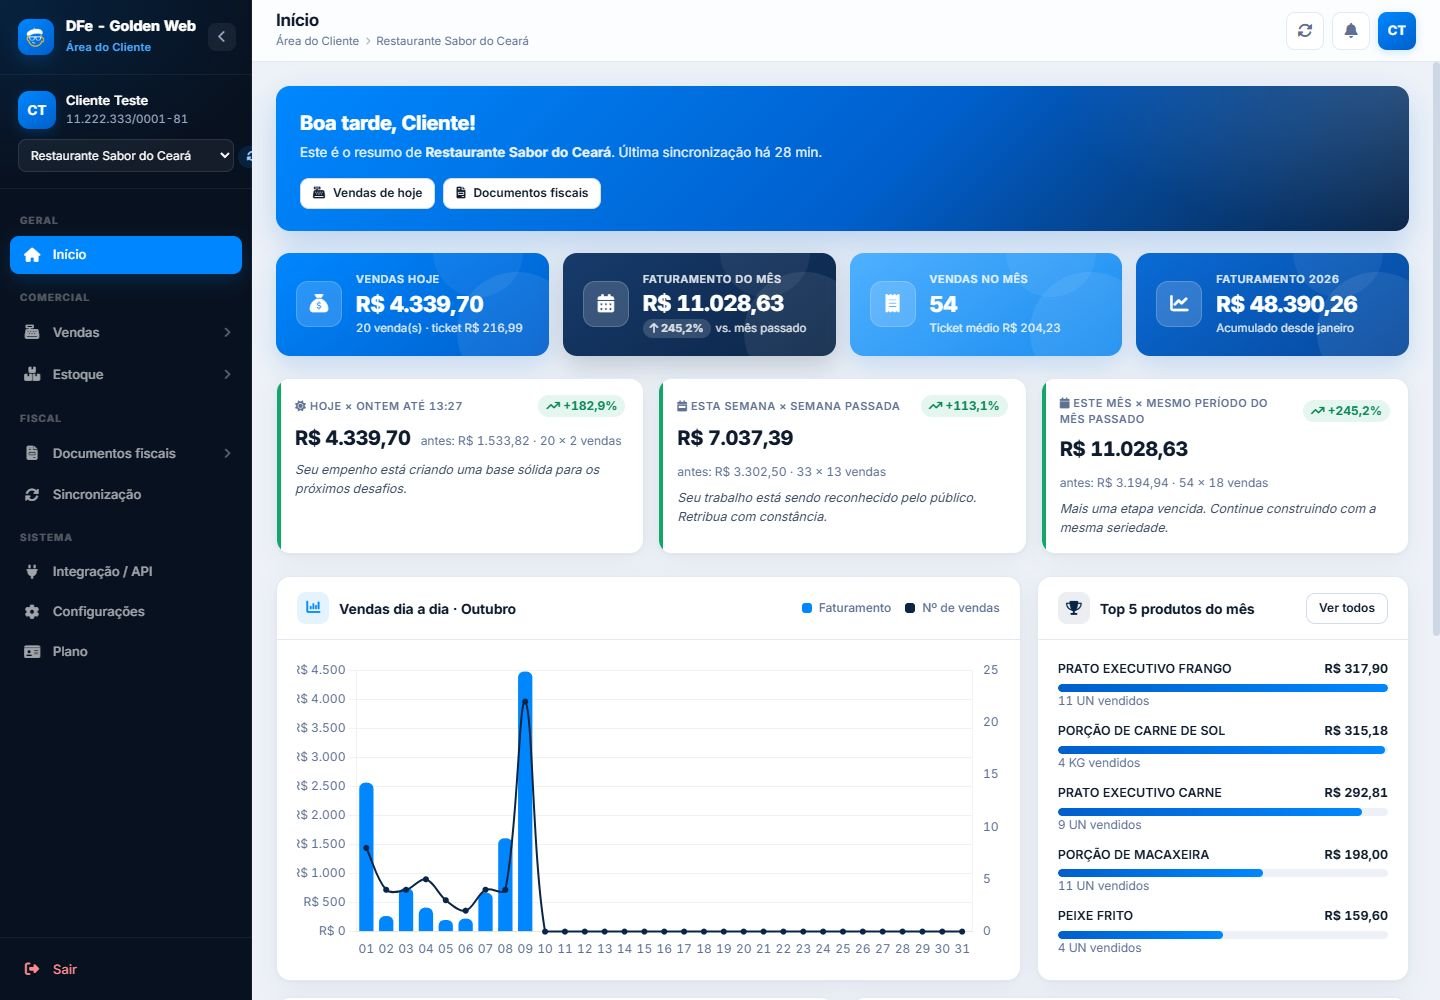1440x1000 pixels.
Task: Open Plano via its card icon
Action: [32, 652]
